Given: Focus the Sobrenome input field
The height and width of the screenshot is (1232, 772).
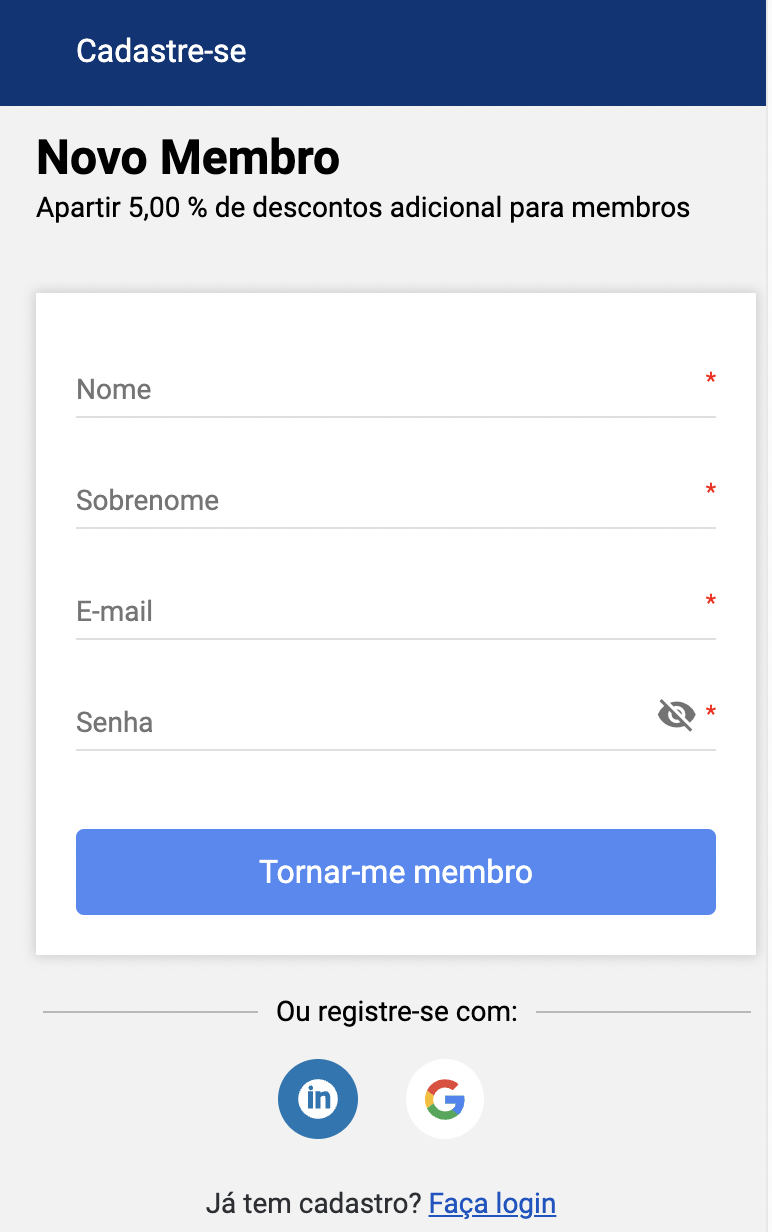Looking at the screenshot, I should coord(380,501).
